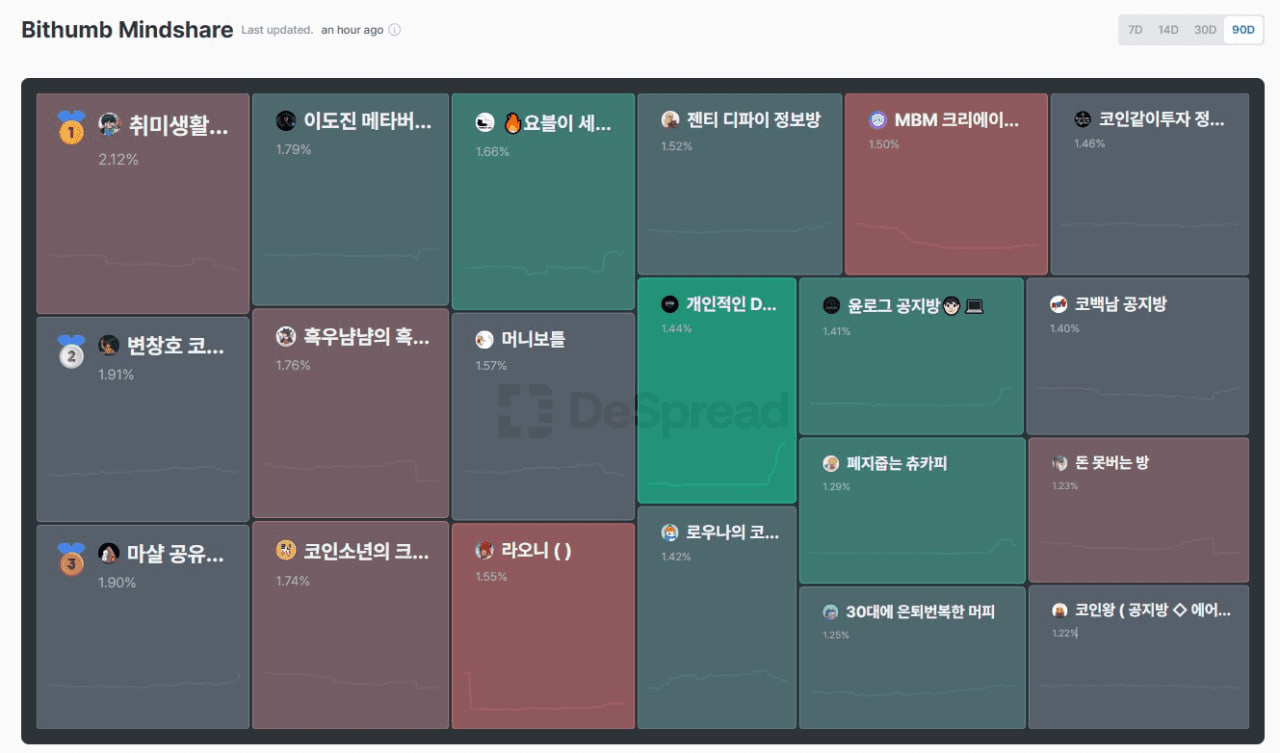1280x753 pixels.
Task: Click the 라오니 avatar
Action: pos(485,550)
